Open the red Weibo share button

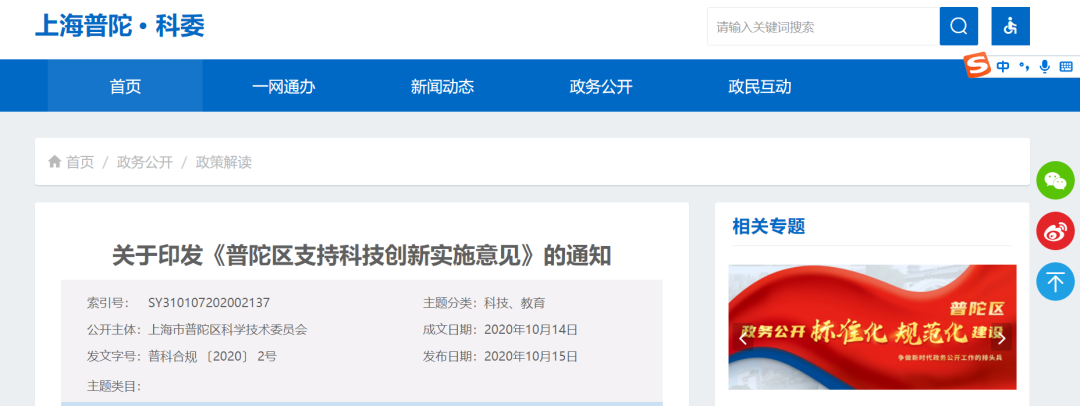tap(1055, 231)
